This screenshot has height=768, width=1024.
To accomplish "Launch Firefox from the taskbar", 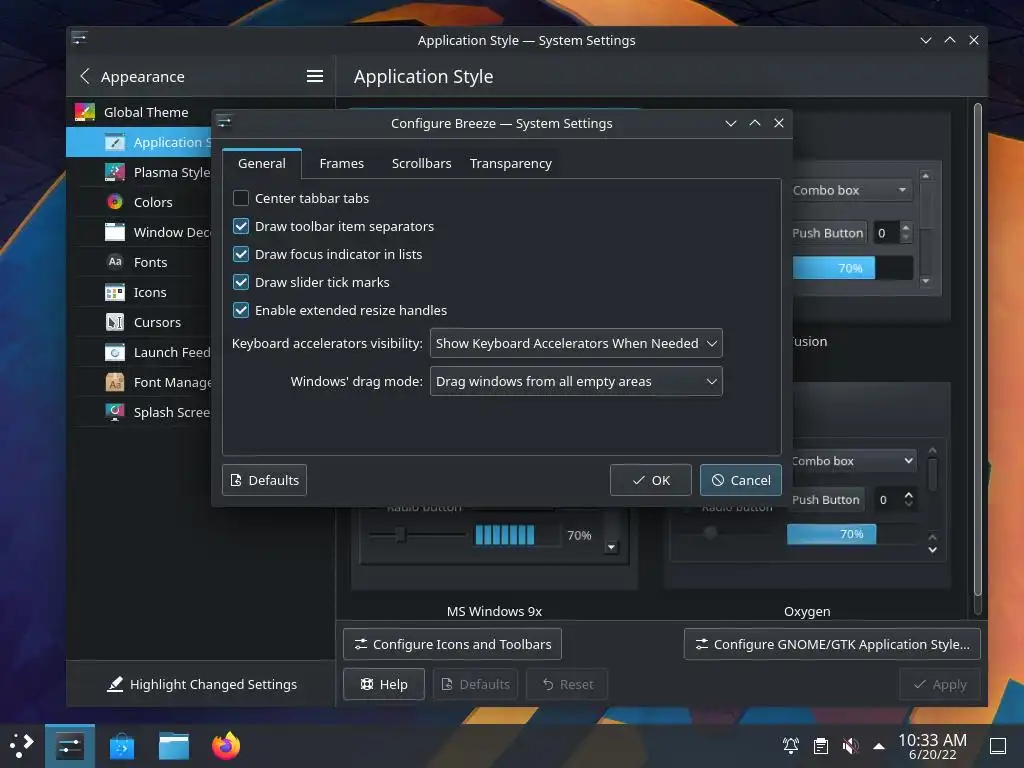I will 226,746.
